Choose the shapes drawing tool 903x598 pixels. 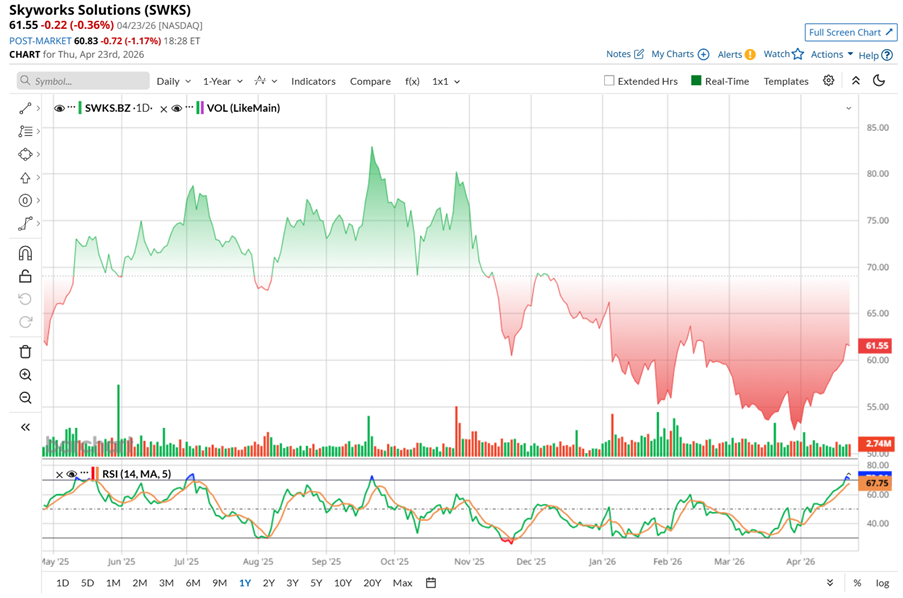point(25,154)
